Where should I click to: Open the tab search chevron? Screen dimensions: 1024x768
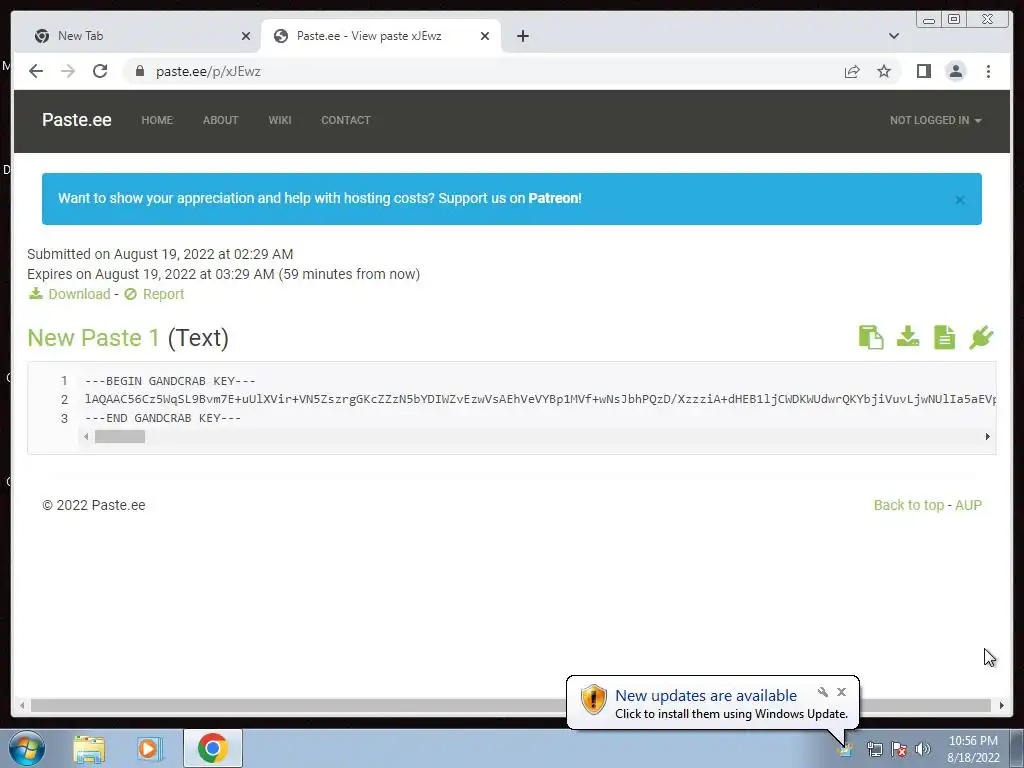pos(894,36)
